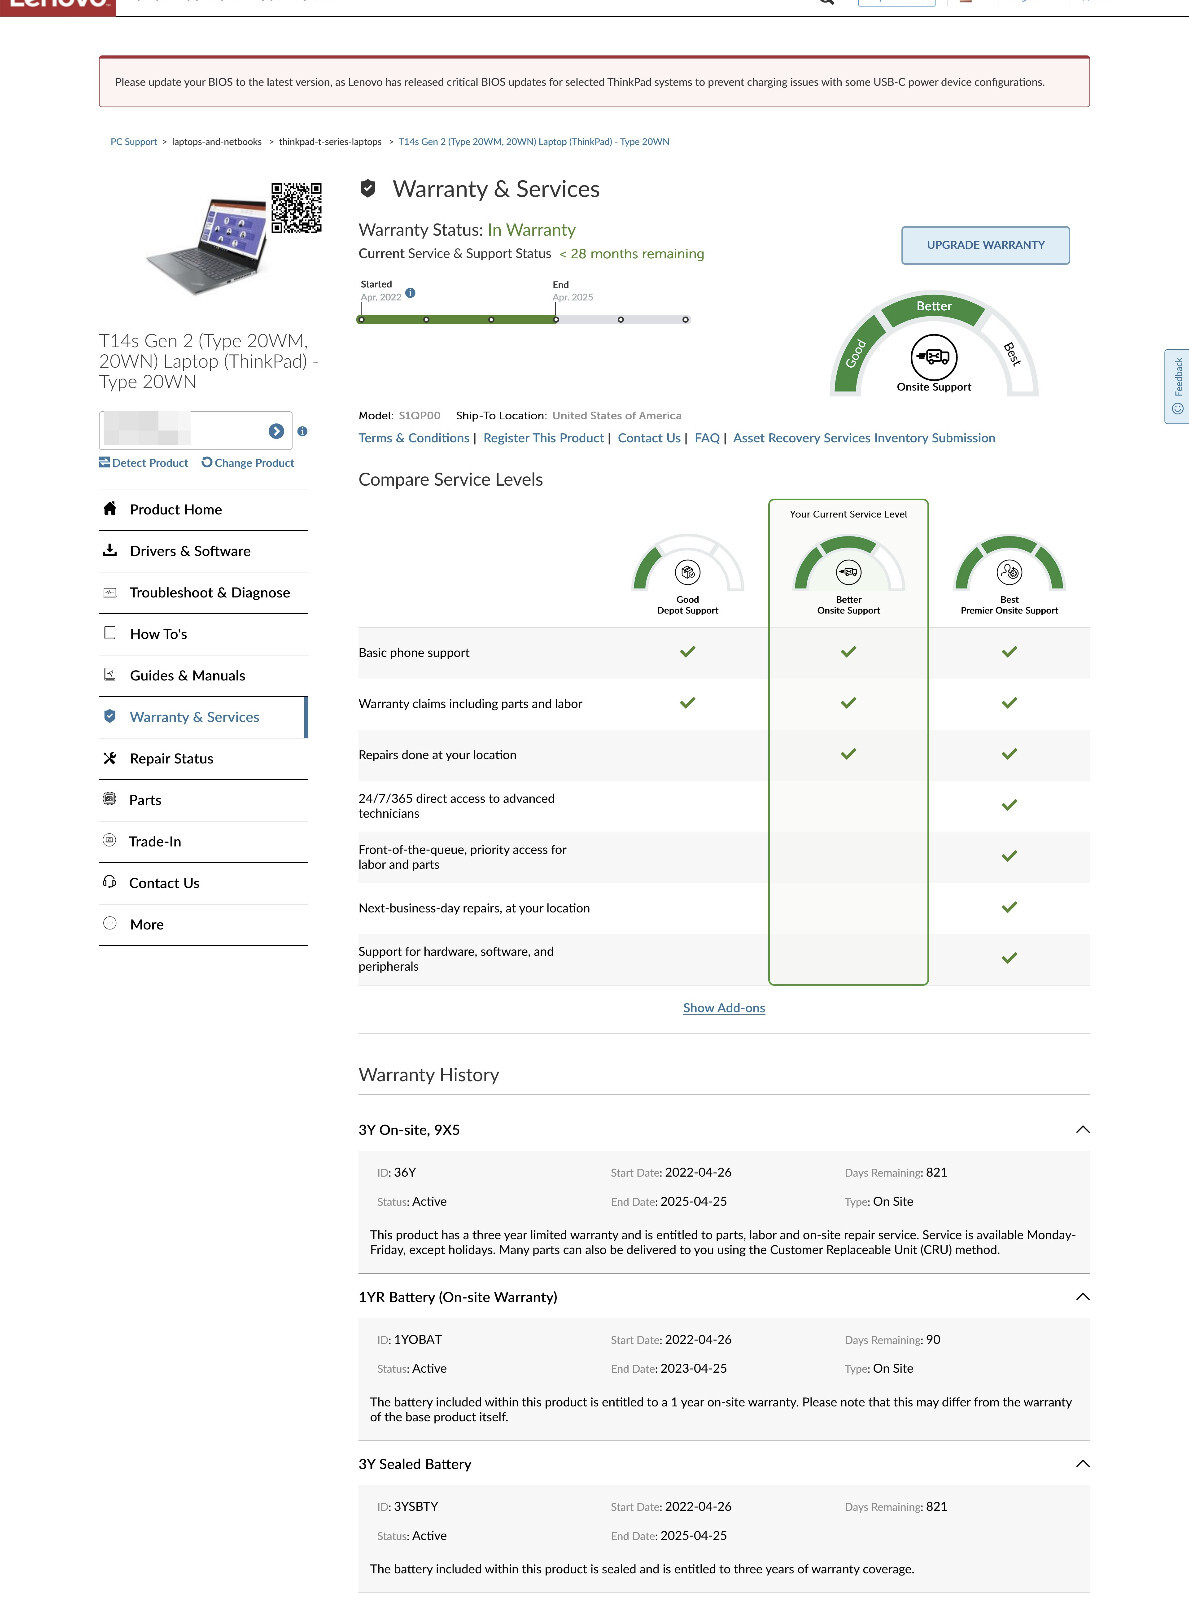1189x1600 pixels.
Task: Select the Better Onsite Support gauge icon
Action: point(848,572)
